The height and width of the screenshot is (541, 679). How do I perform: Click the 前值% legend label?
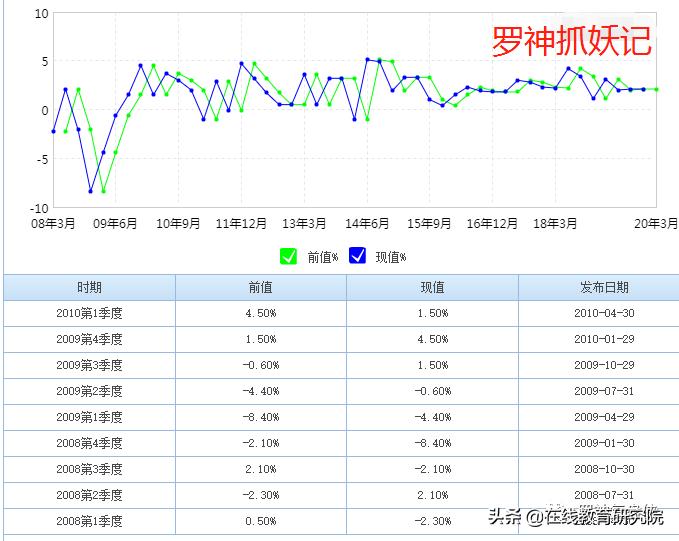point(323,257)
